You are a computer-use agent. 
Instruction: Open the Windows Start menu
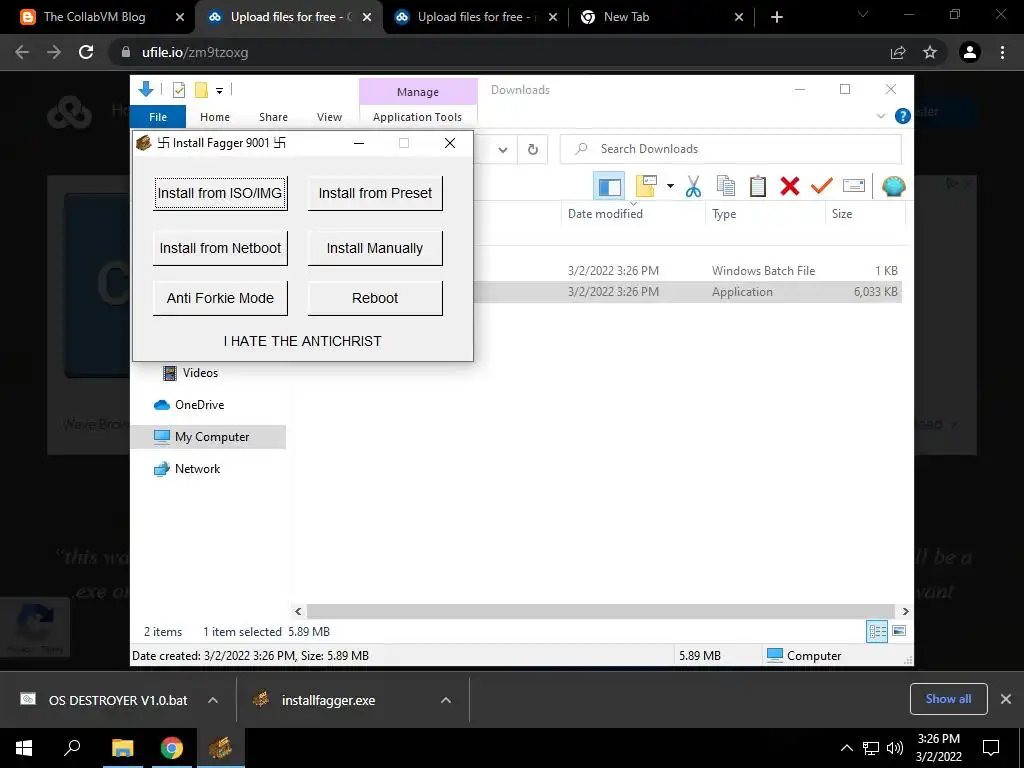coord(24,748)
